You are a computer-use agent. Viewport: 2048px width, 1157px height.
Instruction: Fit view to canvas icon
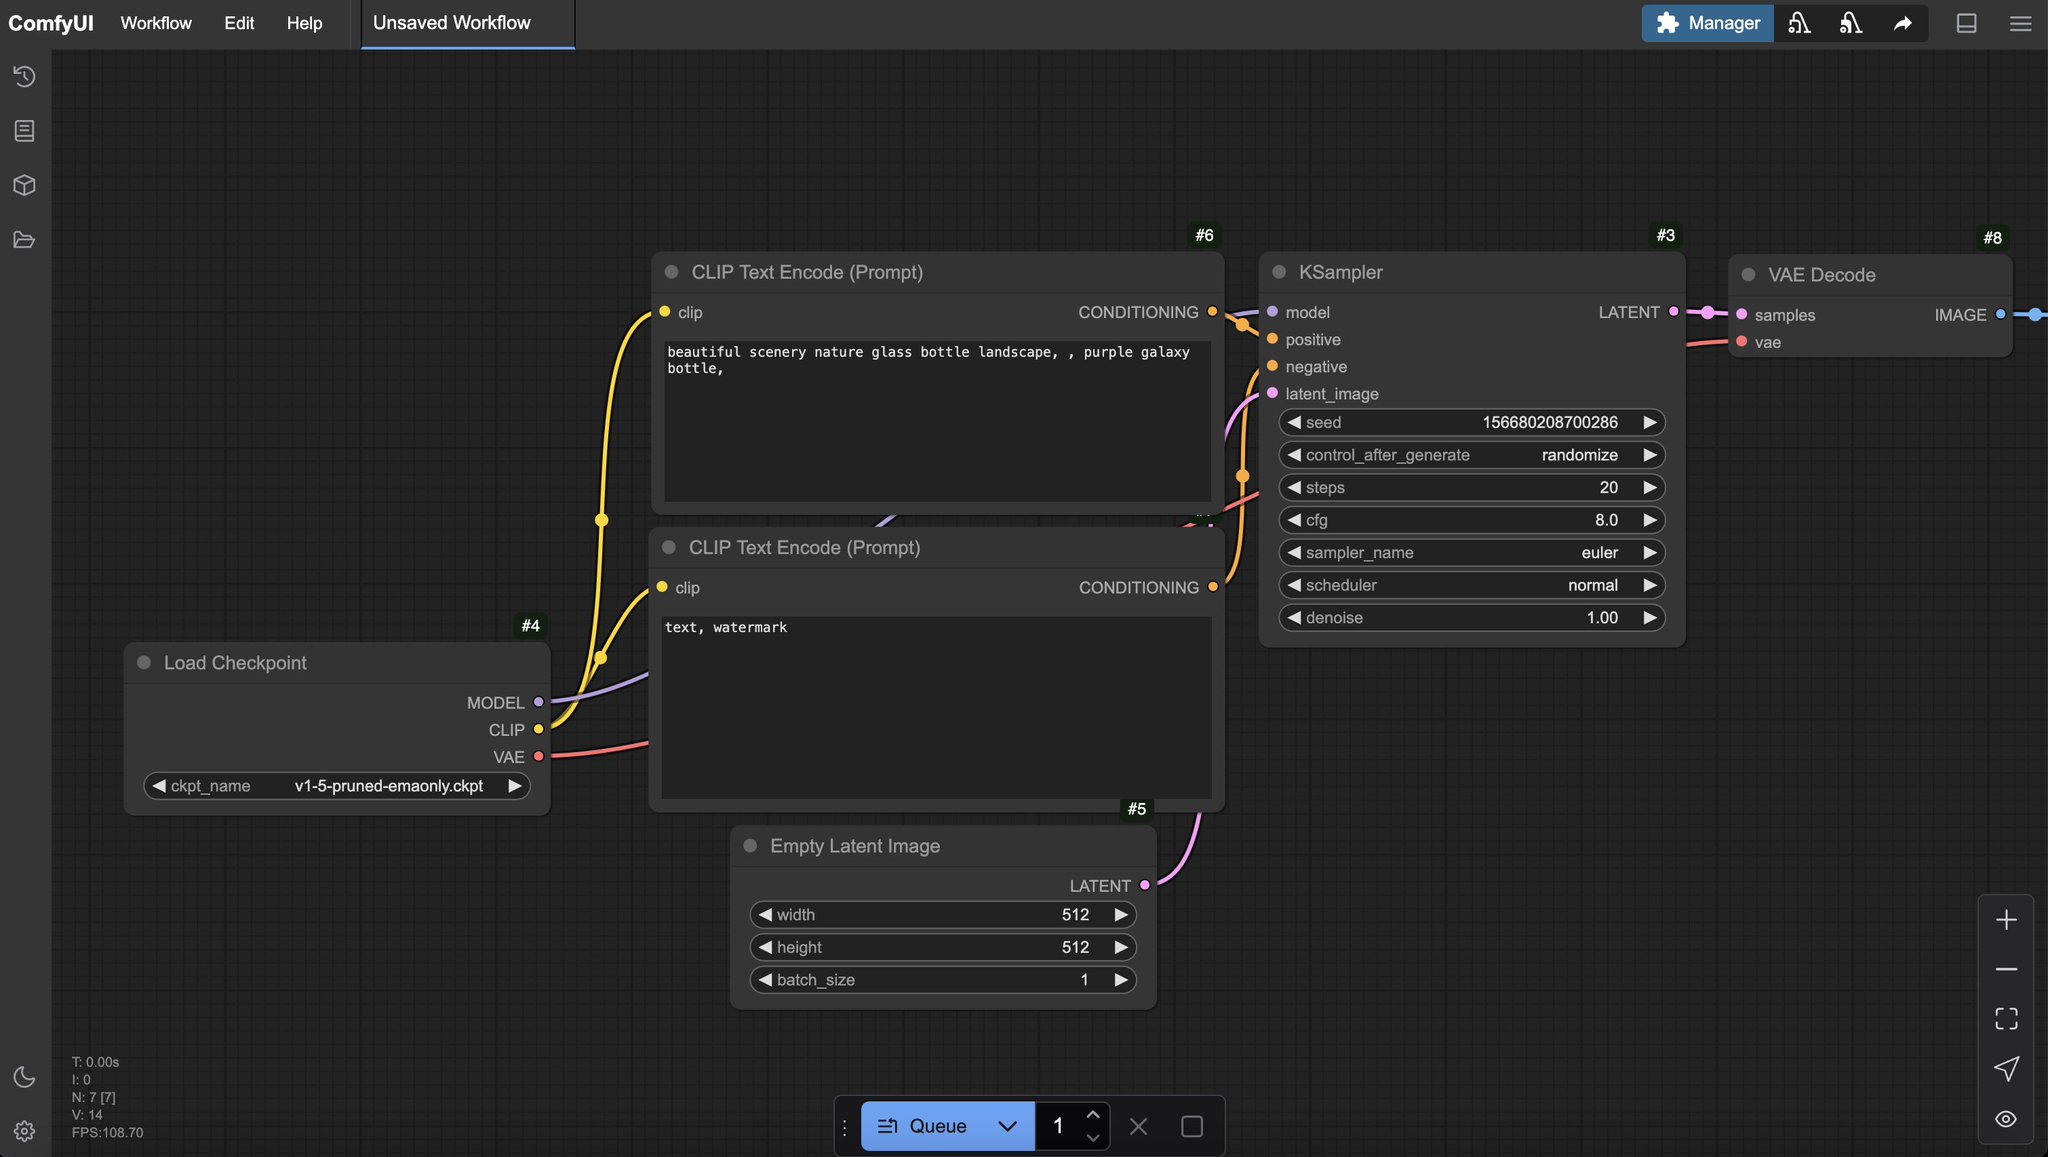click(2006, 1019)
